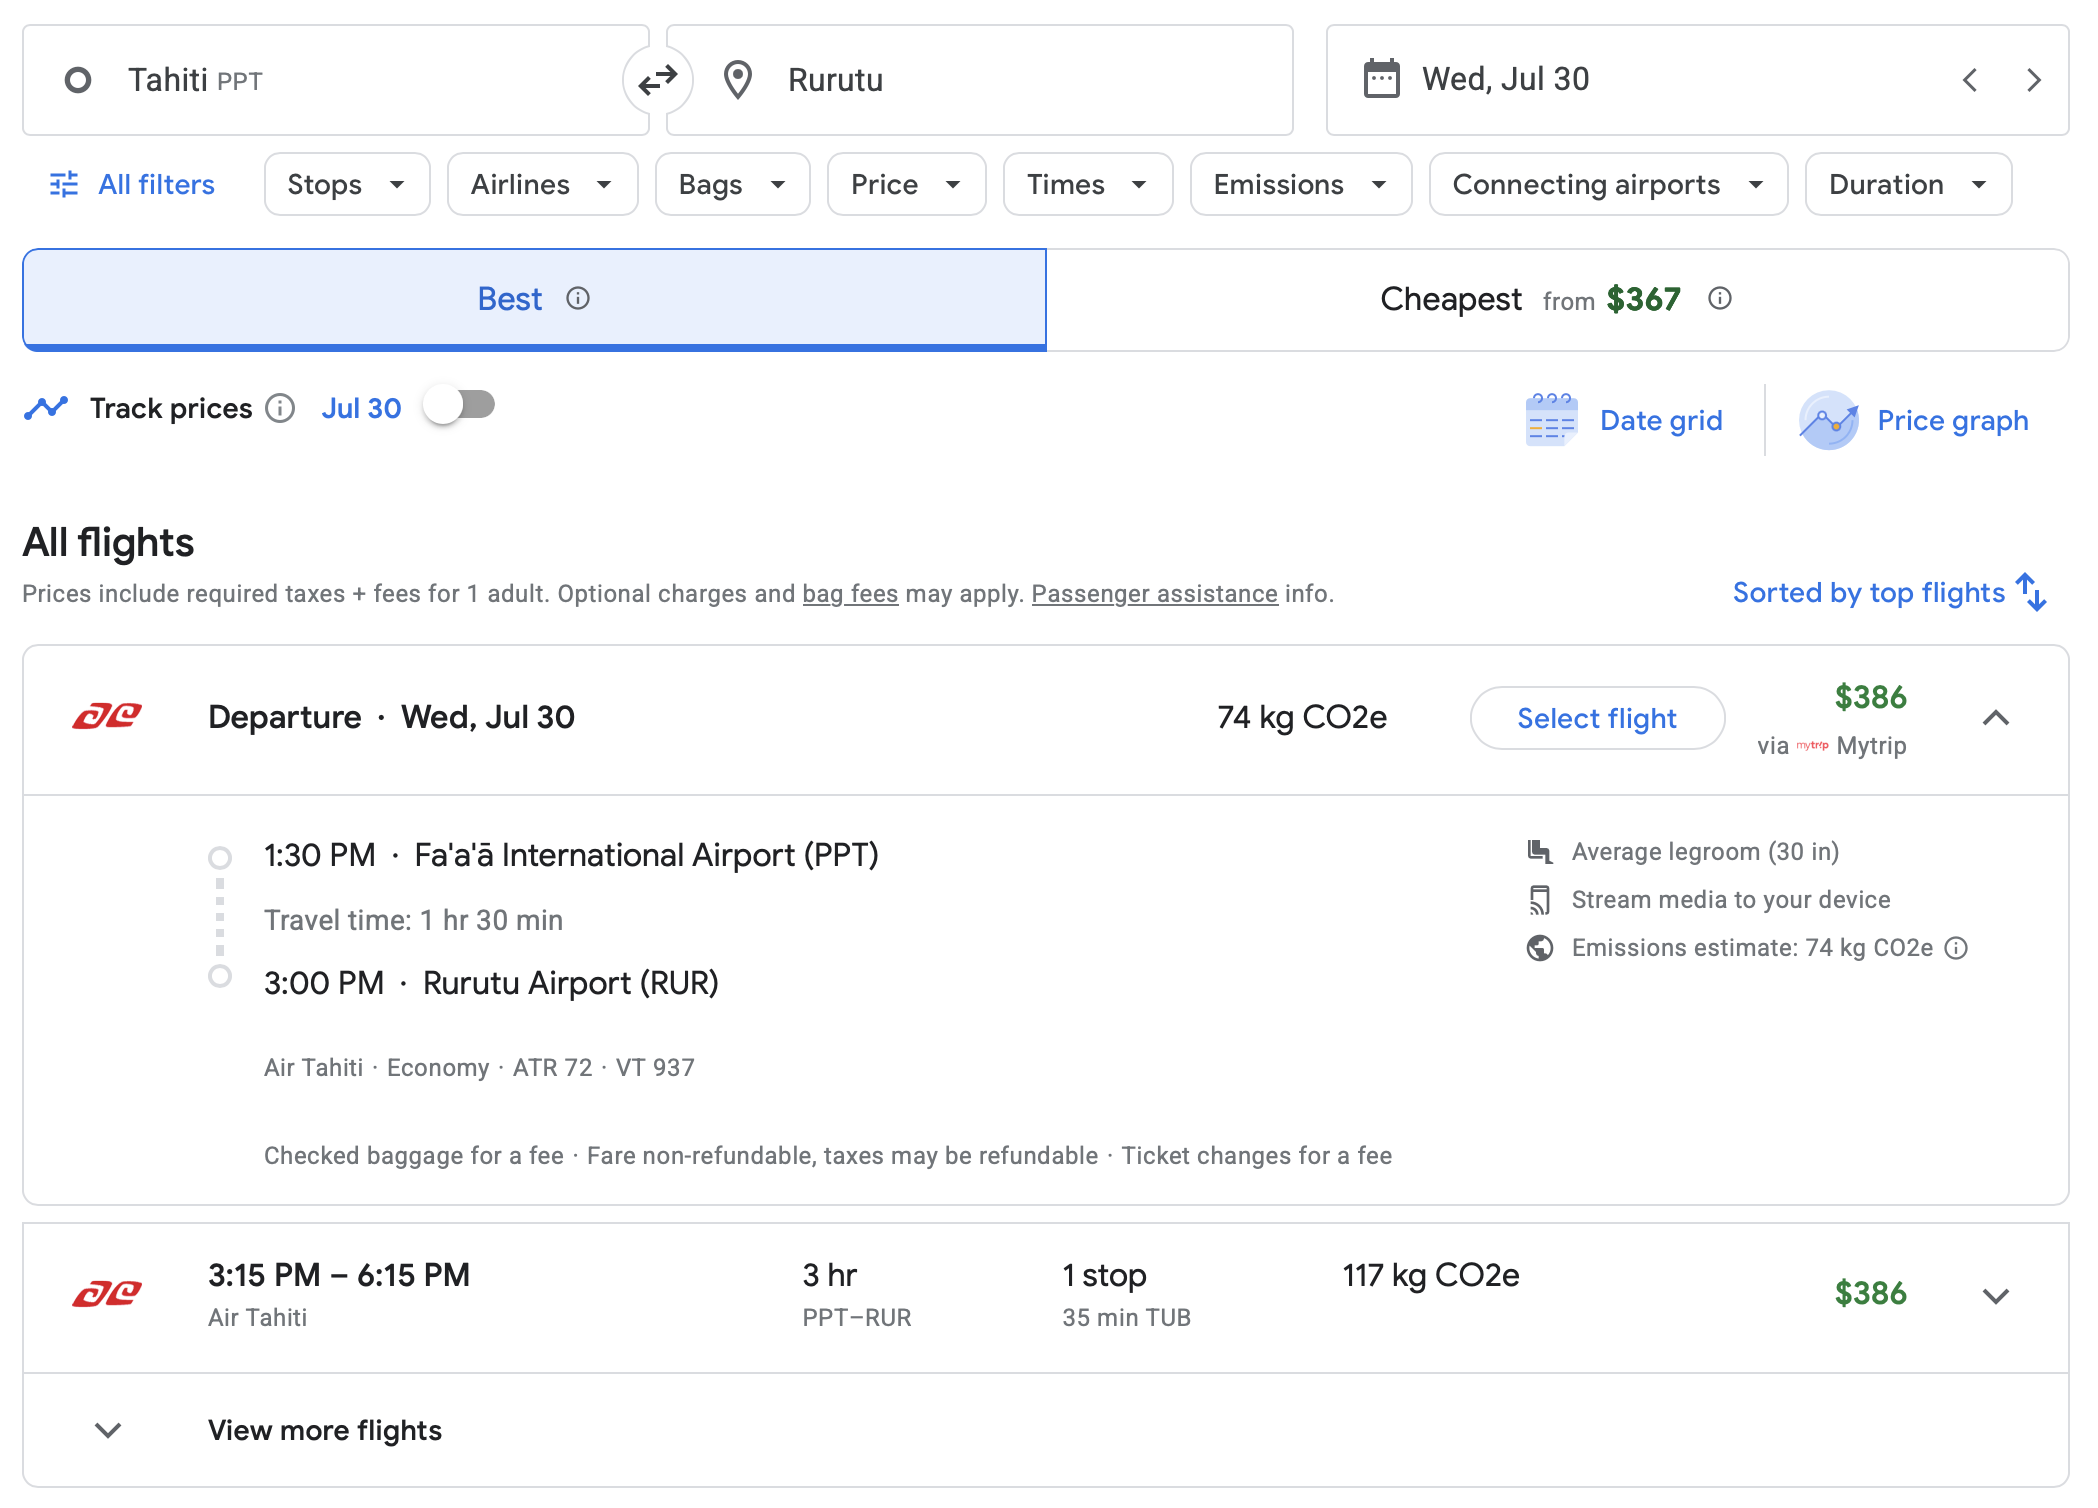Select the Best flights tab
Screen dimensions: 2098x1508
[534, 299]
